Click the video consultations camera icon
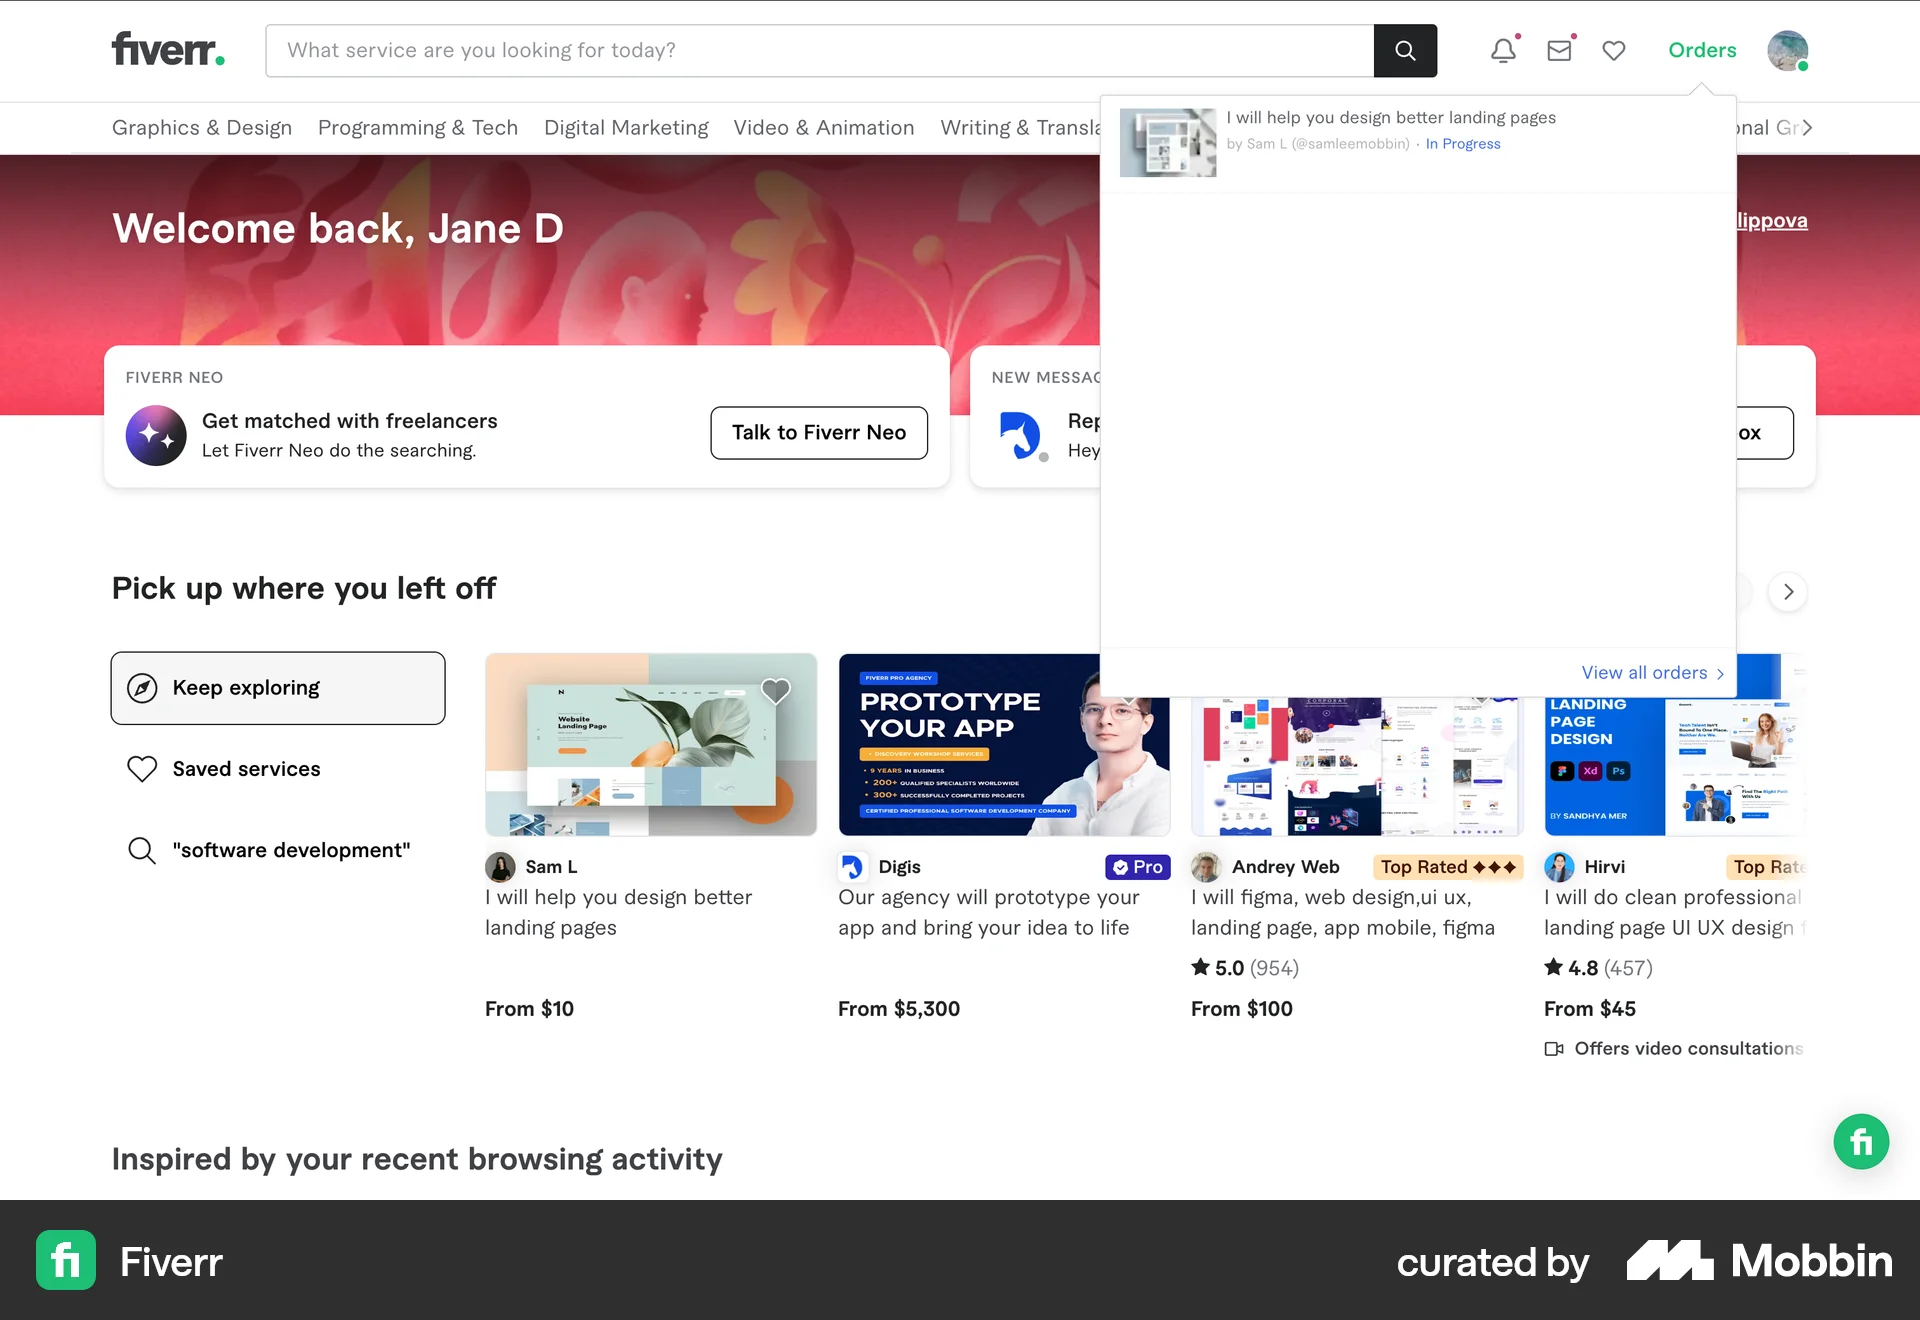The image size is (1920, 1320). [x=1553, y=1048]
